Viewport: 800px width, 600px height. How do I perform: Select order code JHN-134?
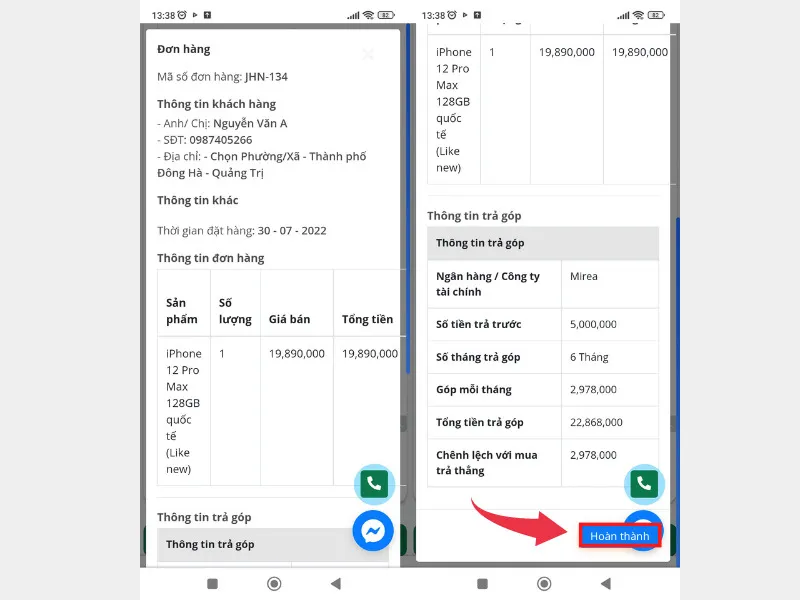pos(266,77)
